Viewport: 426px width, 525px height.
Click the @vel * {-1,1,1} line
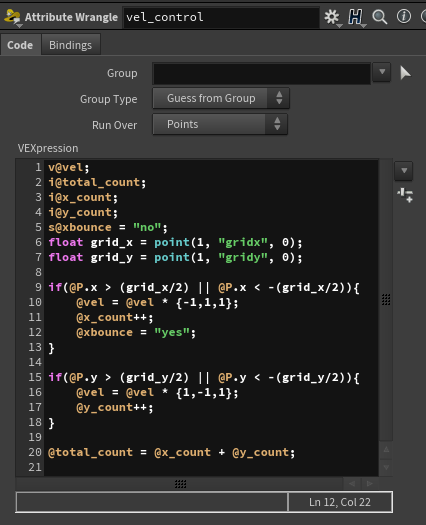coord(157,303)
